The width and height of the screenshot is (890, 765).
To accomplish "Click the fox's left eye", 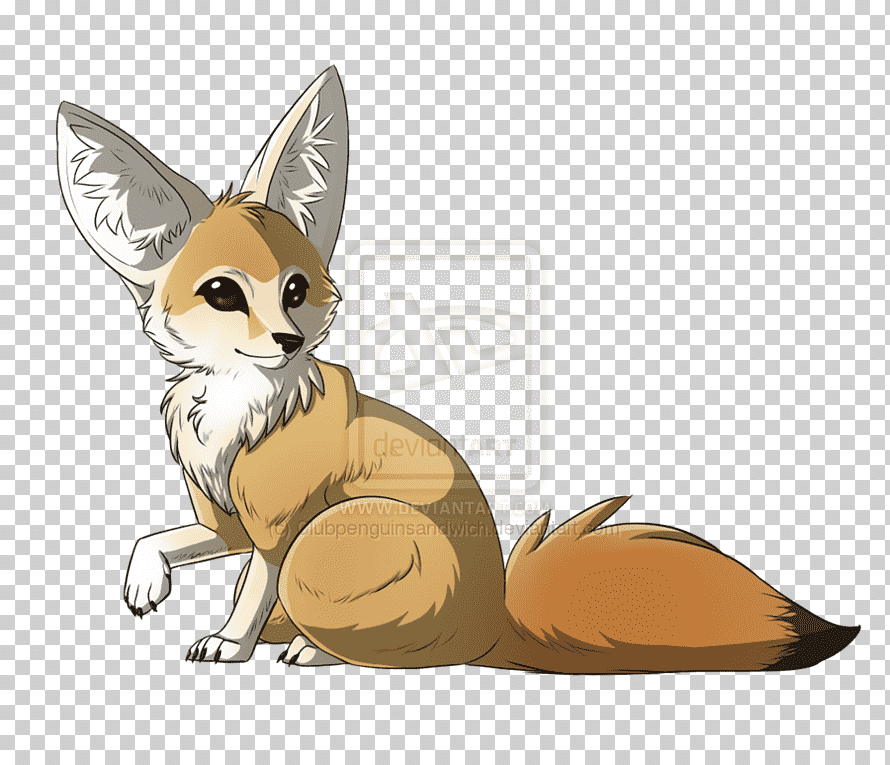I will tap(223, 294).
